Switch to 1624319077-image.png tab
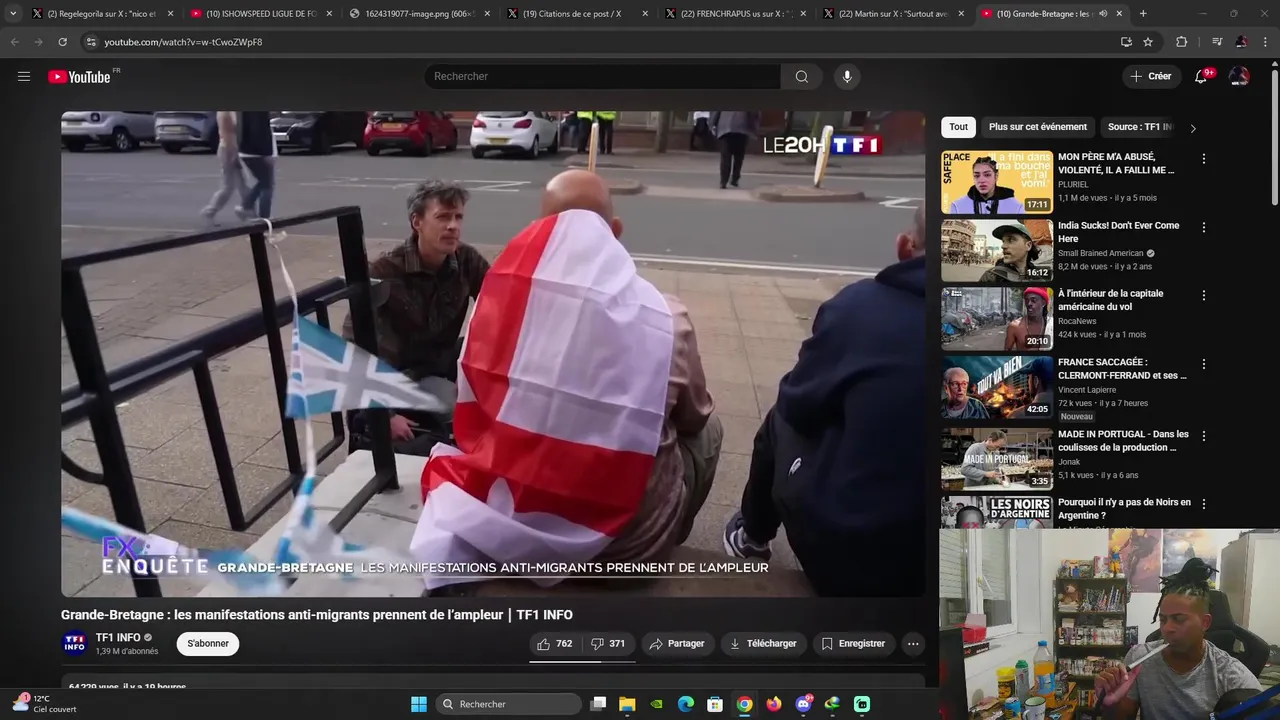1280x720 pixels. click(x=419, y=14)
